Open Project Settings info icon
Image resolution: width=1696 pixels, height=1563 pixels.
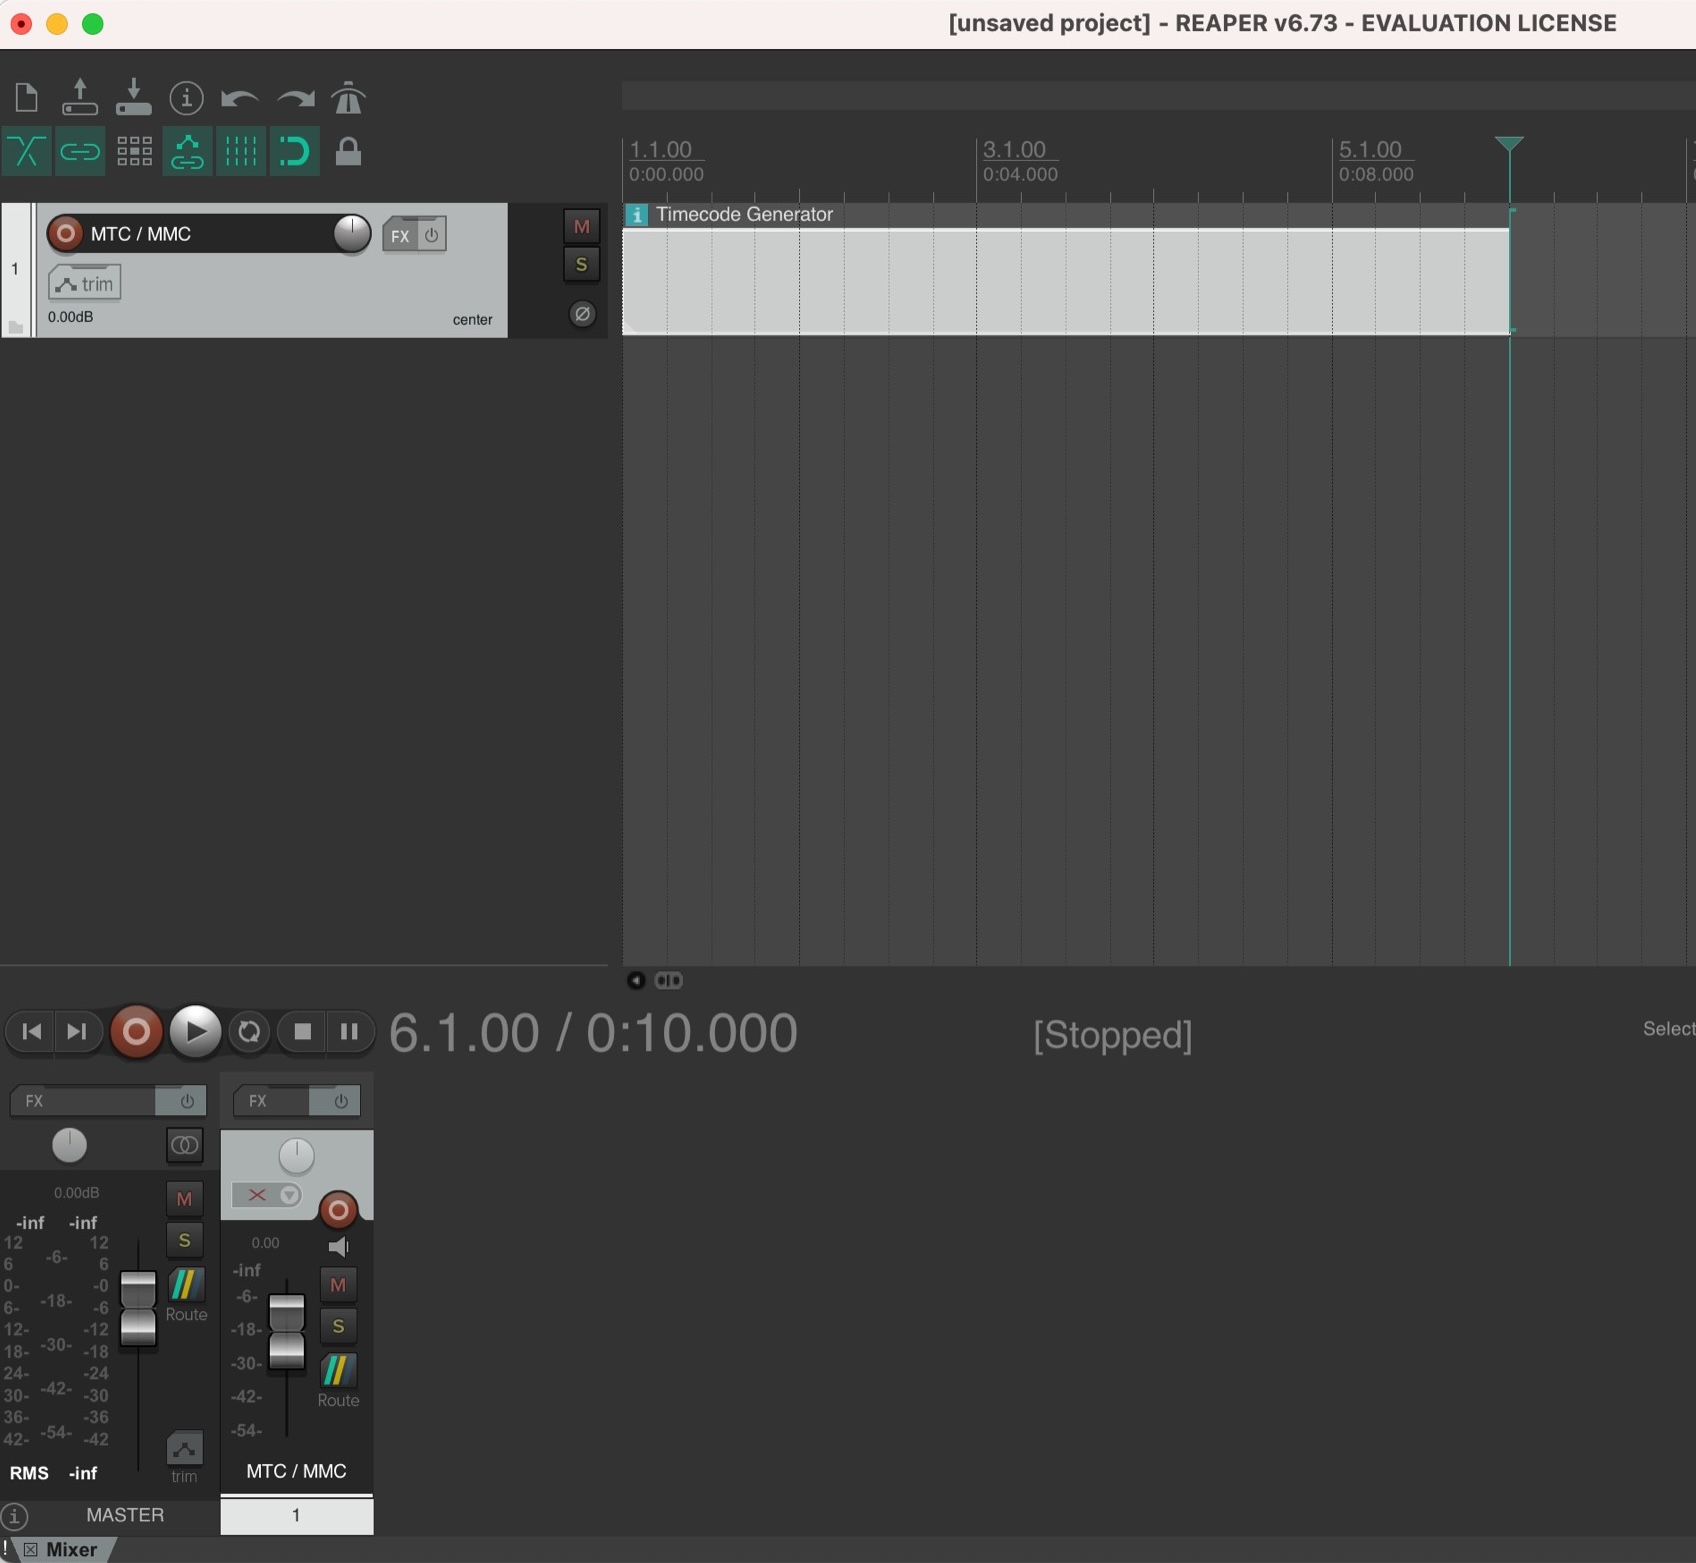pyautogui.click(x=186, y=98)
